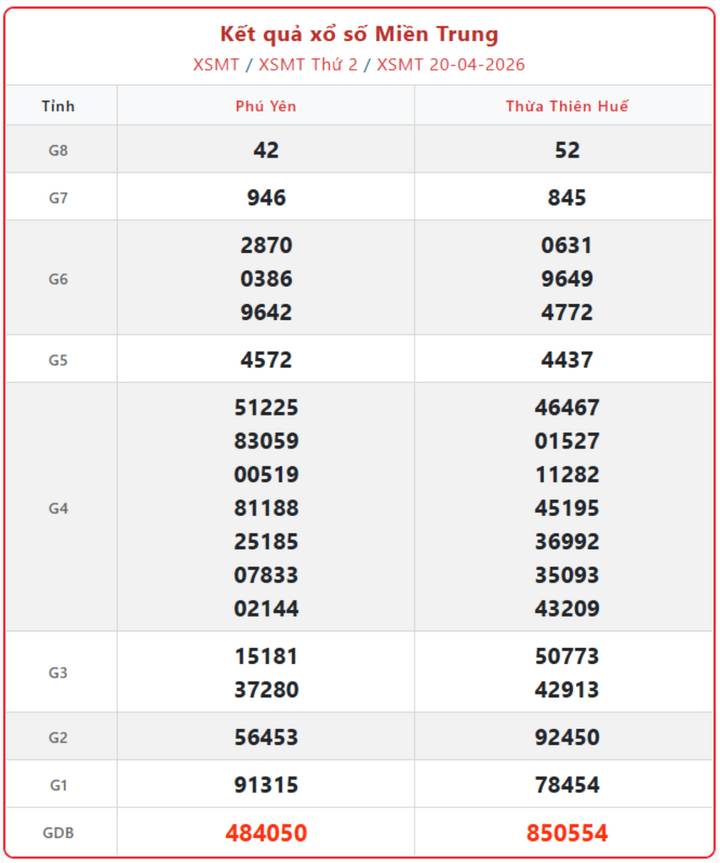Click the G5 result 4572
This screenshot has height=863, width=720.
tap(266, 360)
